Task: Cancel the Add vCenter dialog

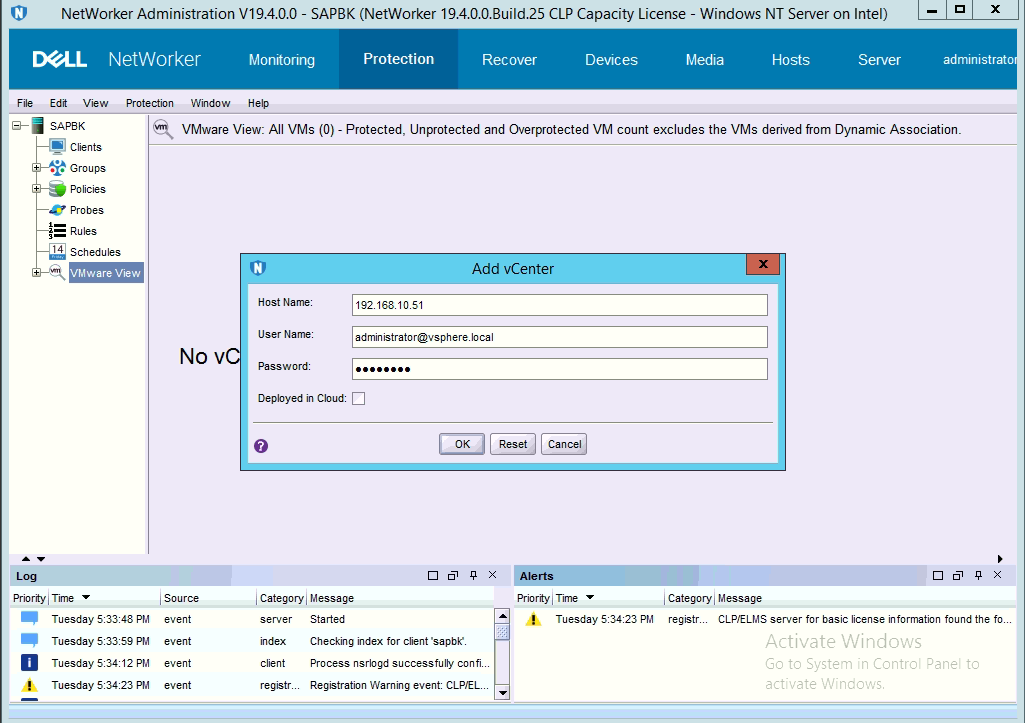Action: tap(564, 444)
